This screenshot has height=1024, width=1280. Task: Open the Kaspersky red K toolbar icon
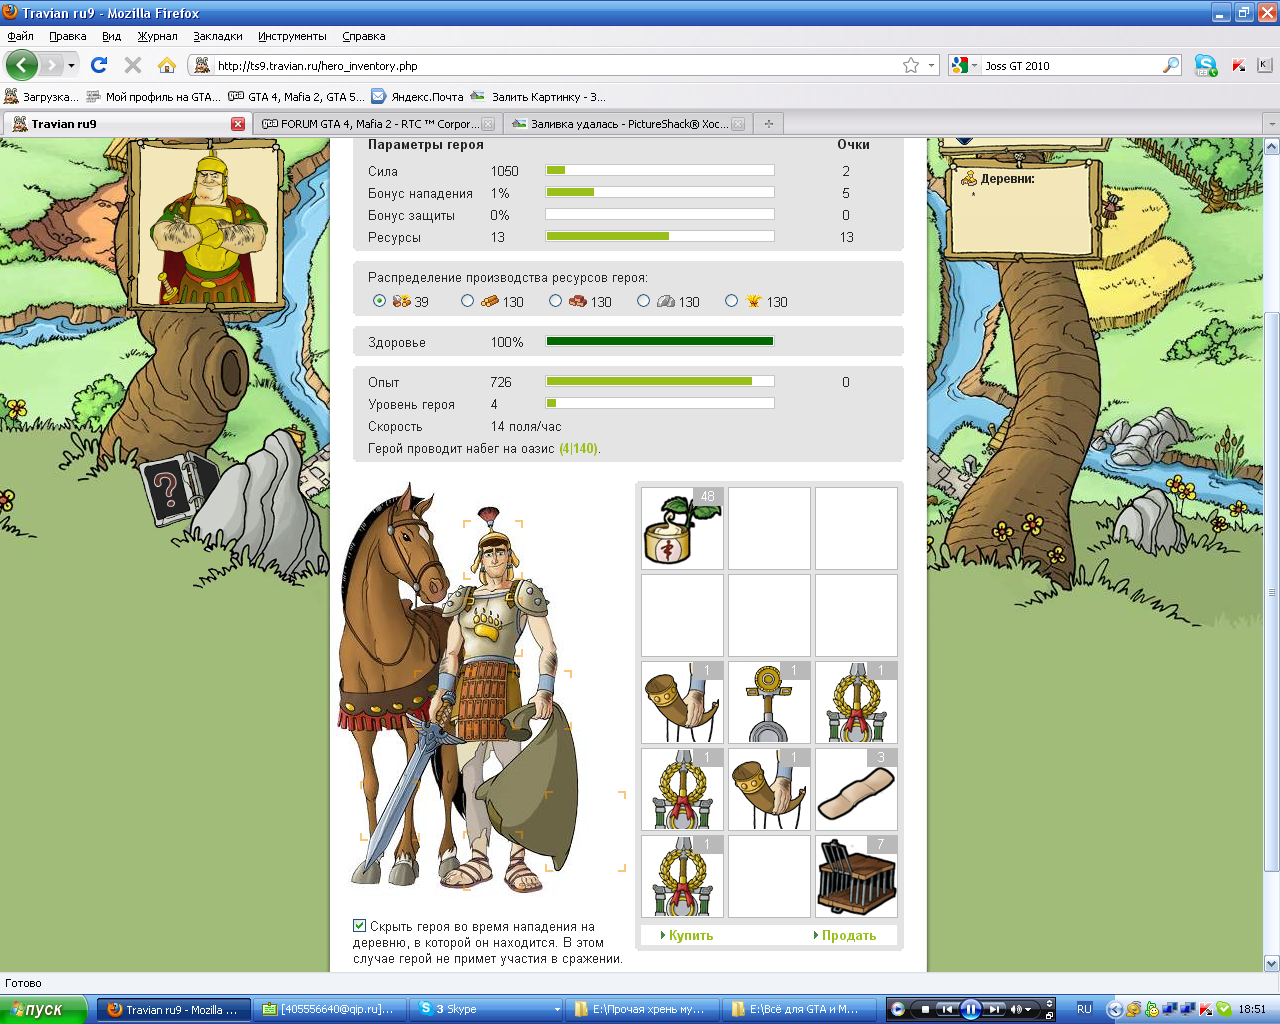[x=1239, y=66]
